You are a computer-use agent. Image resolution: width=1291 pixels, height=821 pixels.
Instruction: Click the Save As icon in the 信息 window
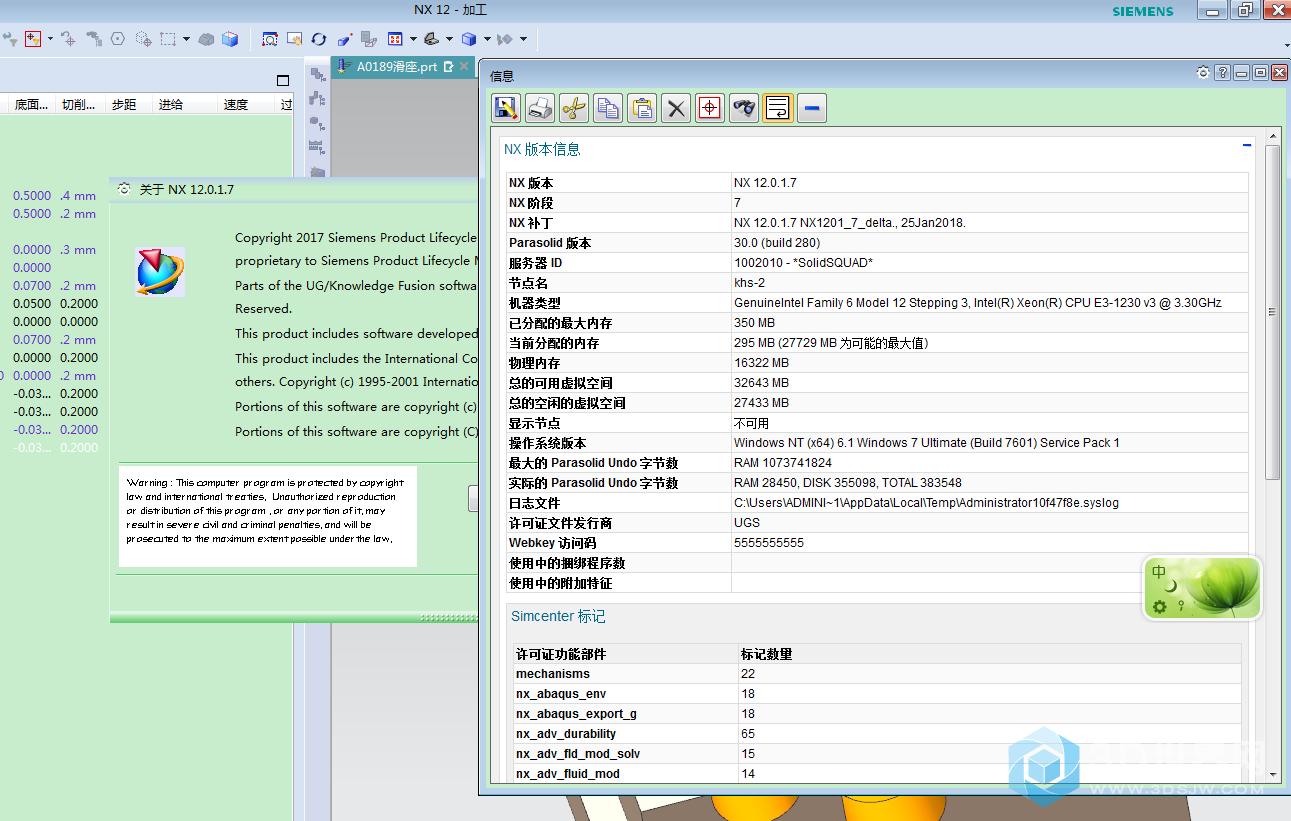[506, 108]
